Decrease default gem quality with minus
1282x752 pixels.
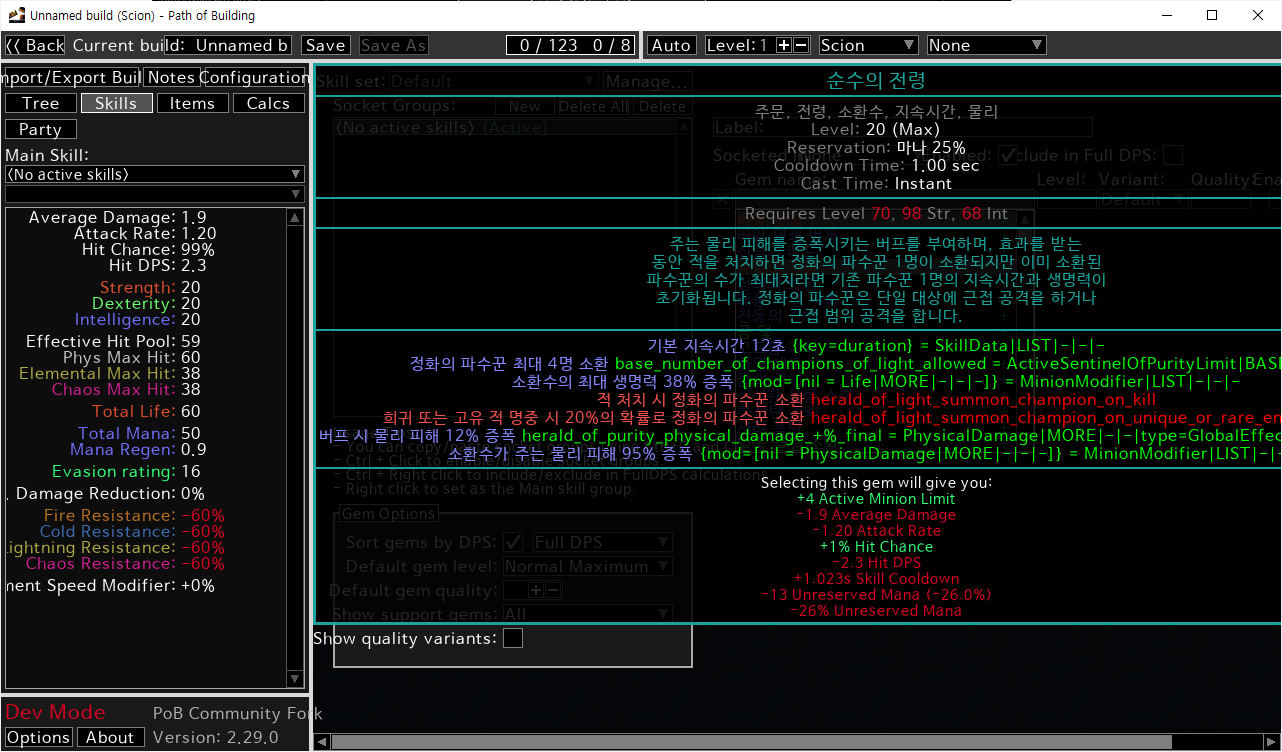tap(553, 590)
